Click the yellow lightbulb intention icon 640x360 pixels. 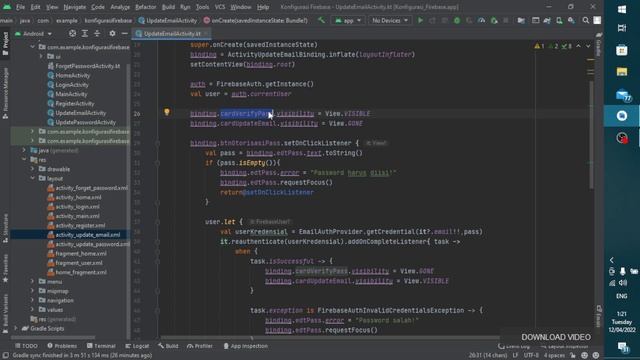[167, 112]
